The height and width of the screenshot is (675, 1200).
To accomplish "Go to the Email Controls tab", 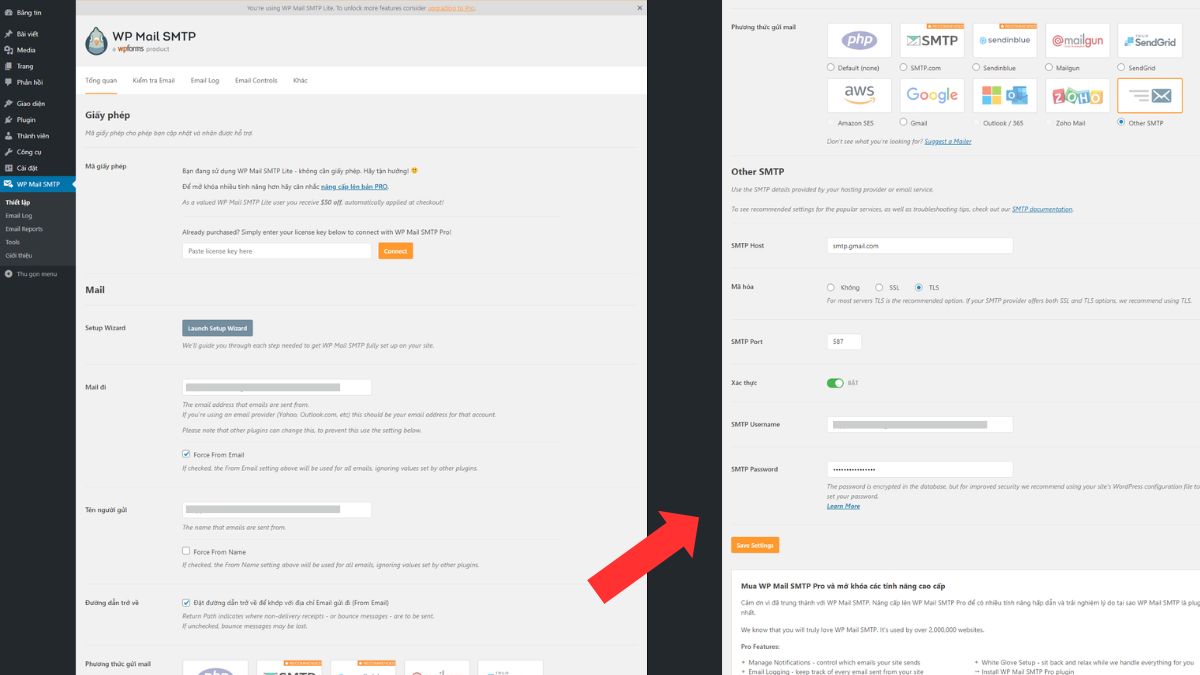I will (256, 80).
